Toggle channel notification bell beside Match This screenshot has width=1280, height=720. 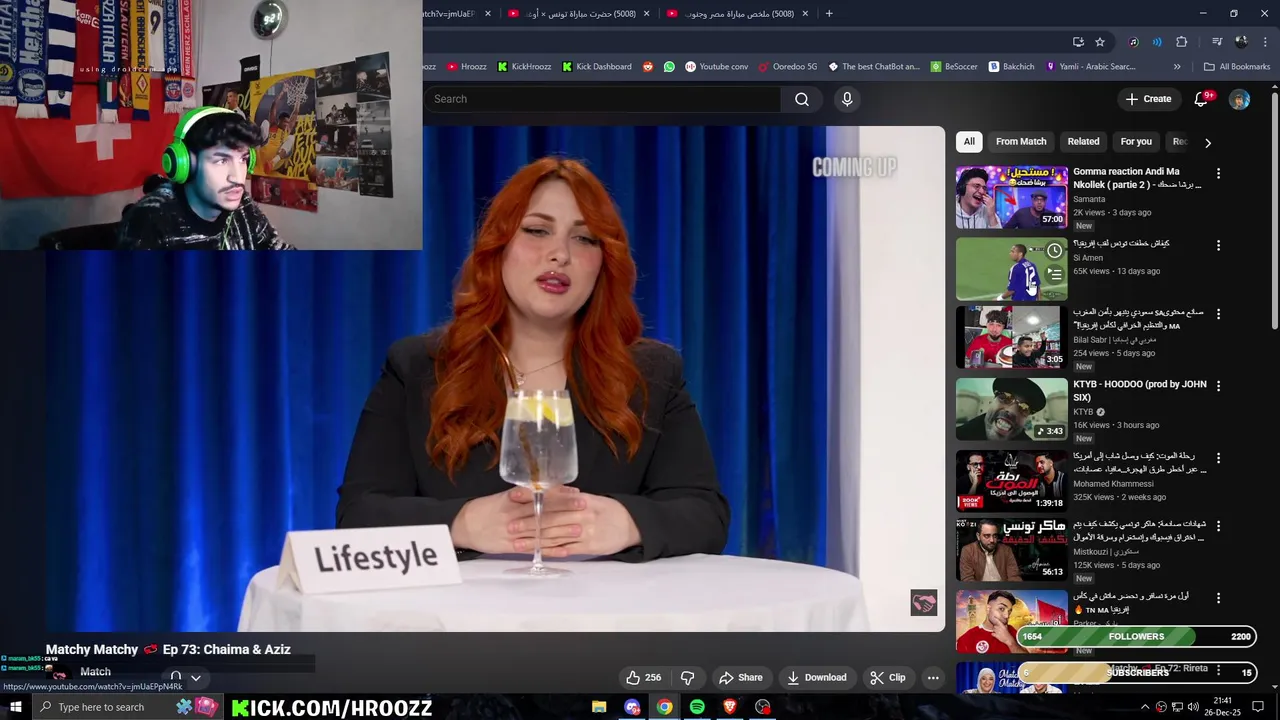(176, 677)
